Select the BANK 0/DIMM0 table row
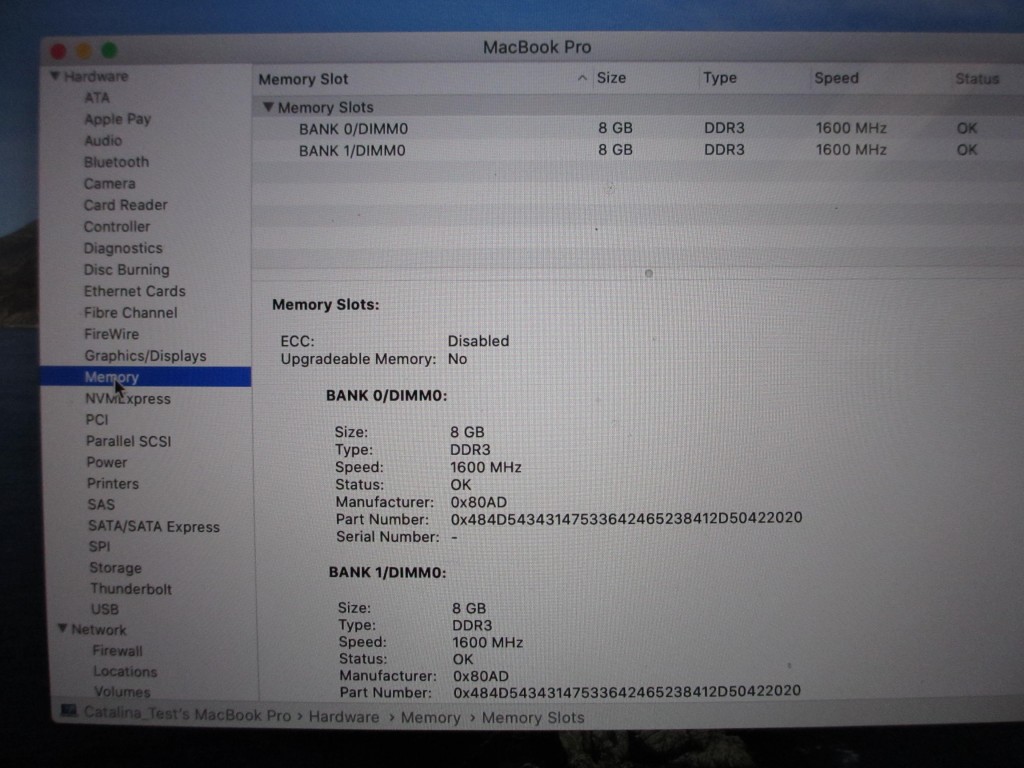Screen dimensions: 1024x768 pos(637,129)
